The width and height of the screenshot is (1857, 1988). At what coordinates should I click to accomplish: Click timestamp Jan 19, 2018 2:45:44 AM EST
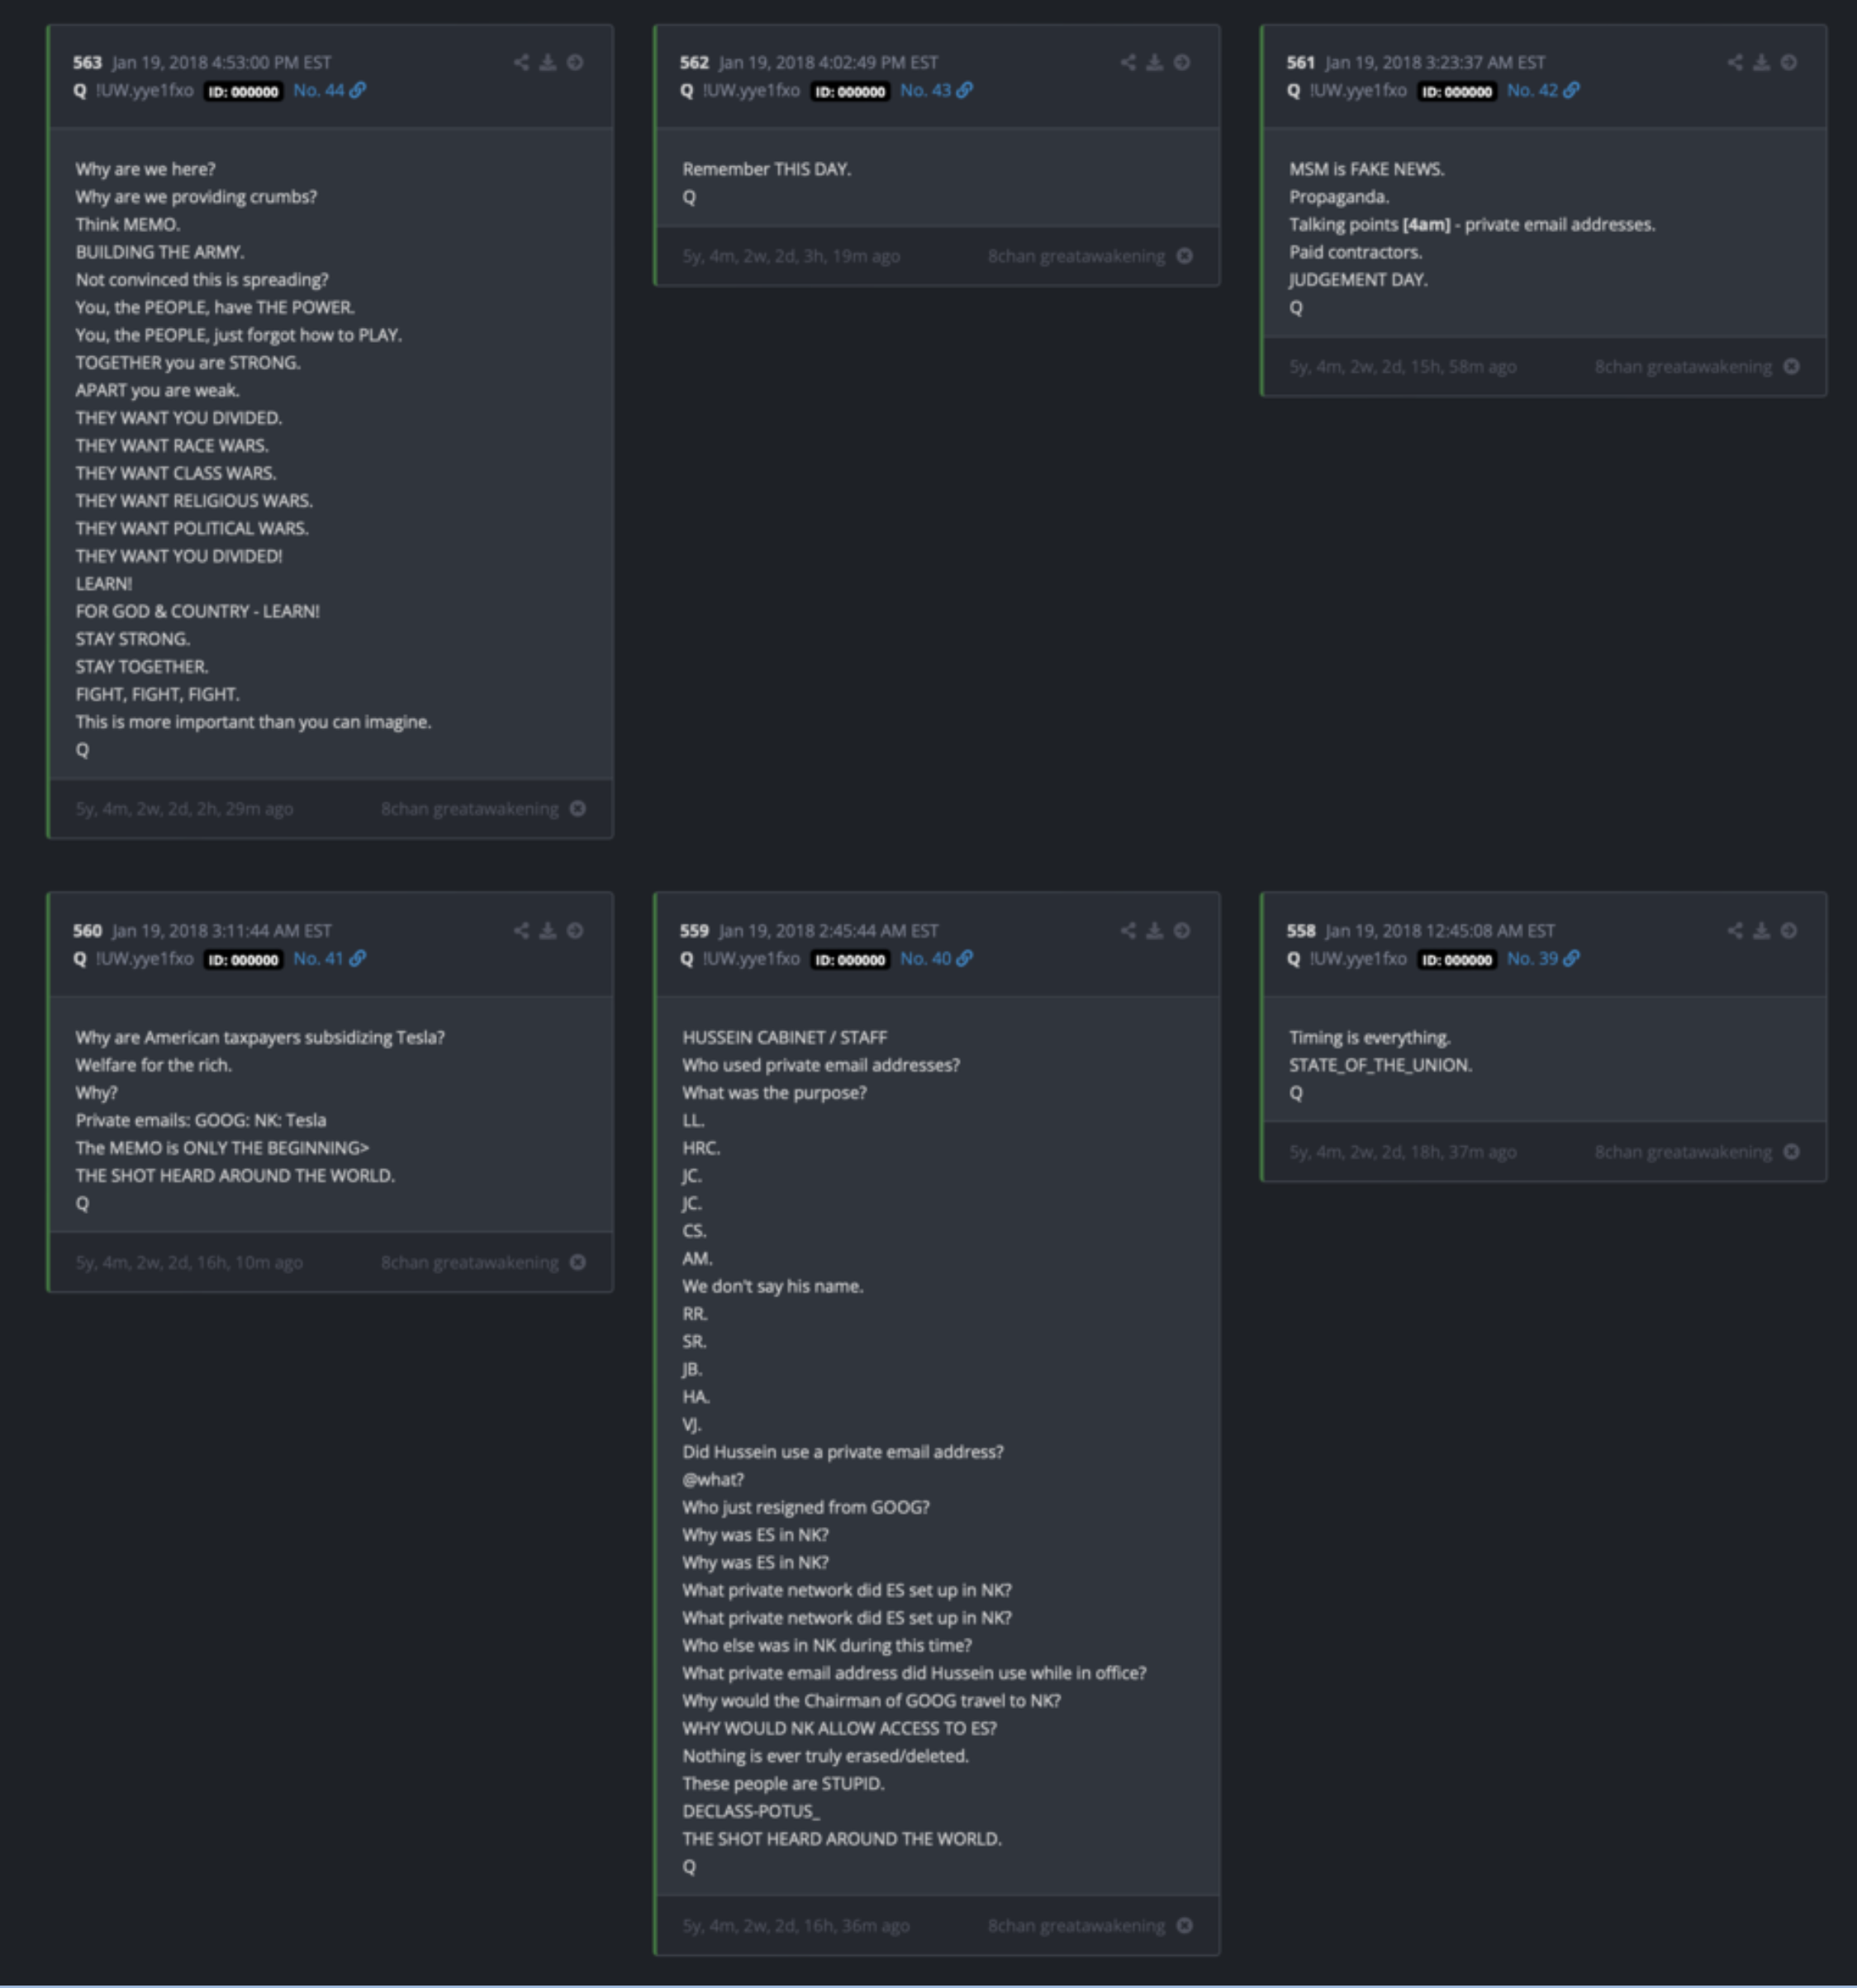(x=829, y=931)
